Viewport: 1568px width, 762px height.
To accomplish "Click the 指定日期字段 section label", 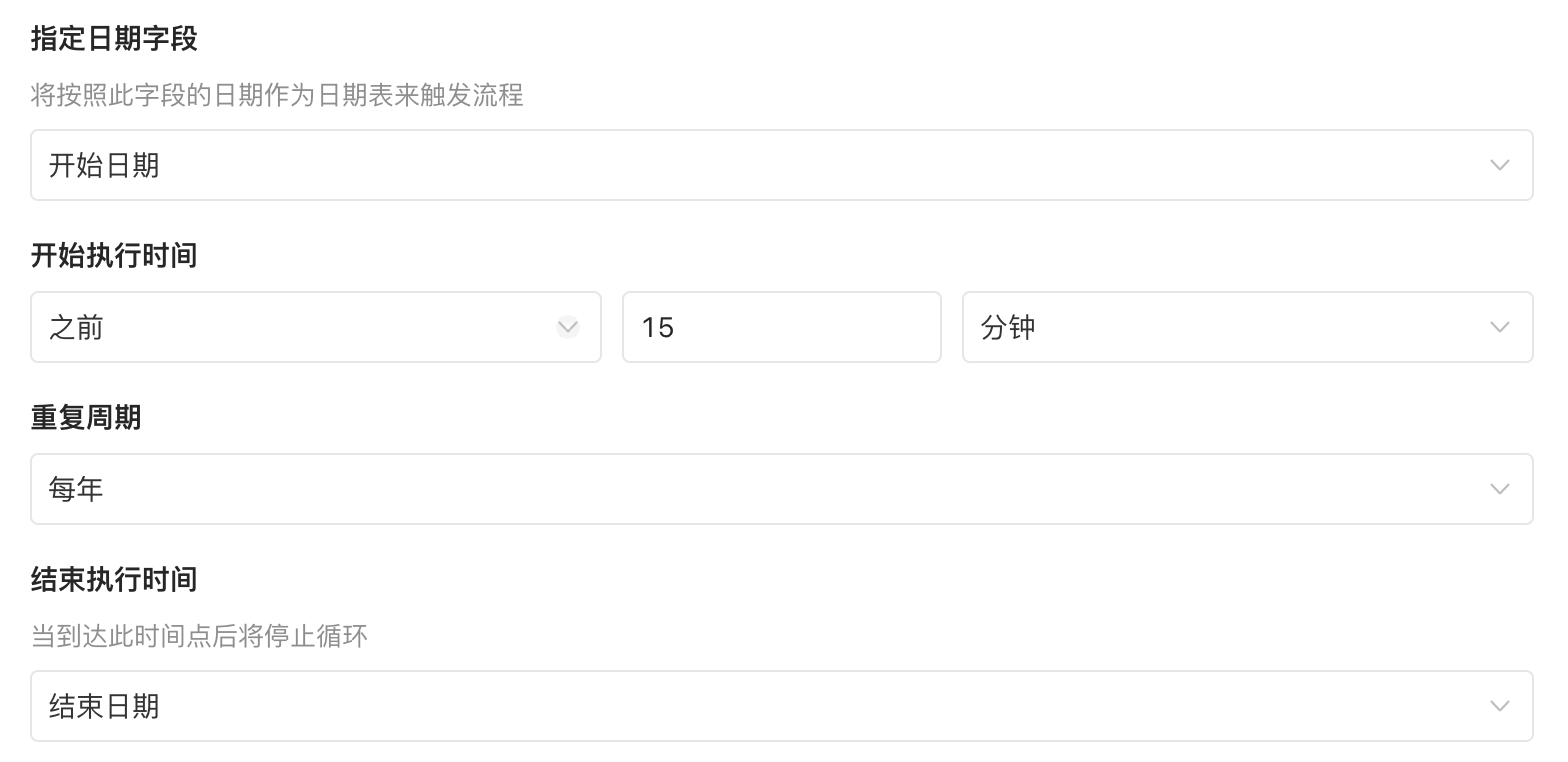I will 114,39.
